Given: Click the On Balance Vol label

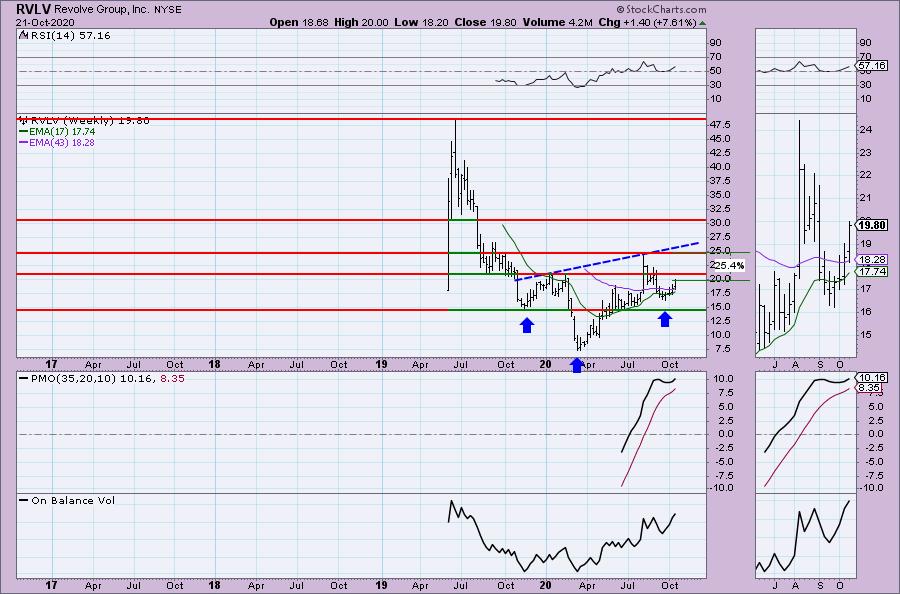Looking at the screenshot, I should click(73, 500).
